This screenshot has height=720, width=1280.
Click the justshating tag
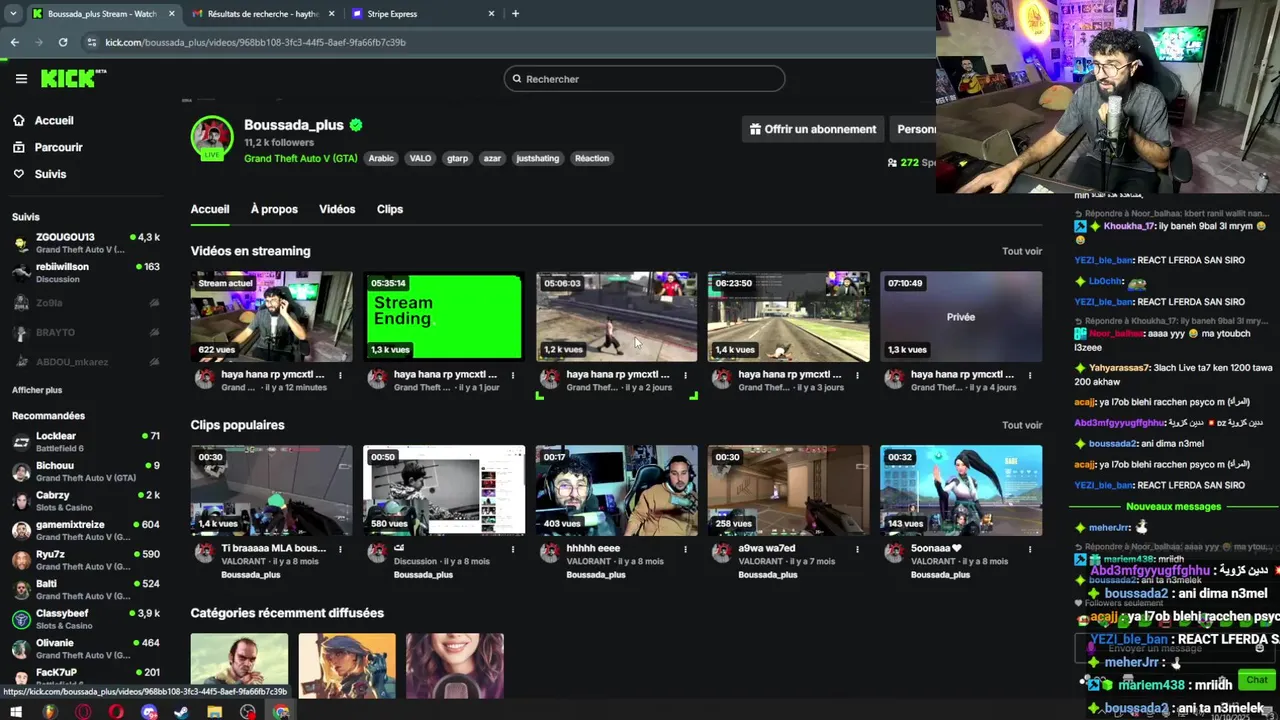tap(538, 158)
